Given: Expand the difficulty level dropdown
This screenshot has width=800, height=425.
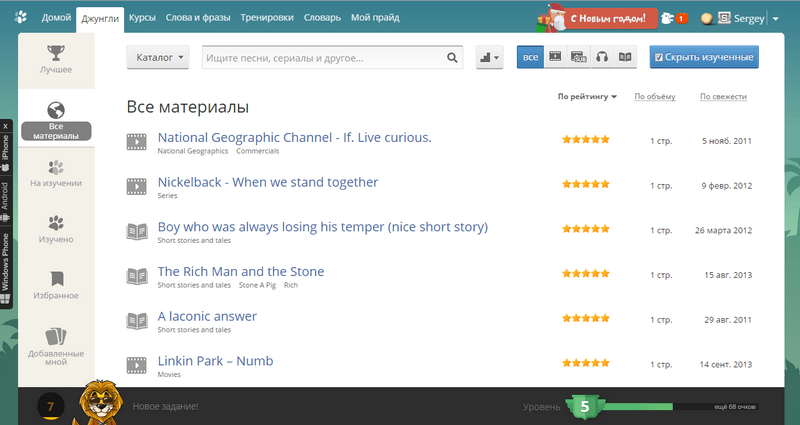Looking at the screenshot, I should [x=489, y=57].
